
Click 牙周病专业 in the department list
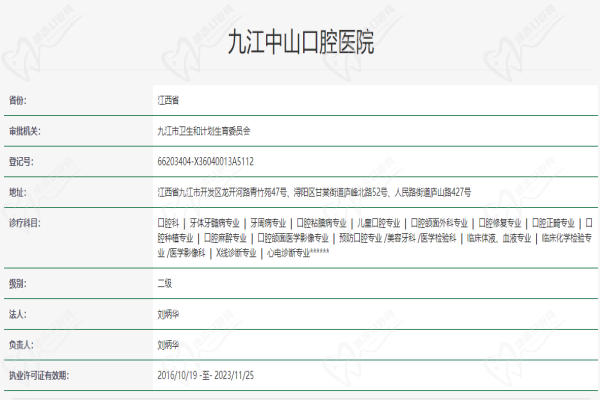(268, 223)
